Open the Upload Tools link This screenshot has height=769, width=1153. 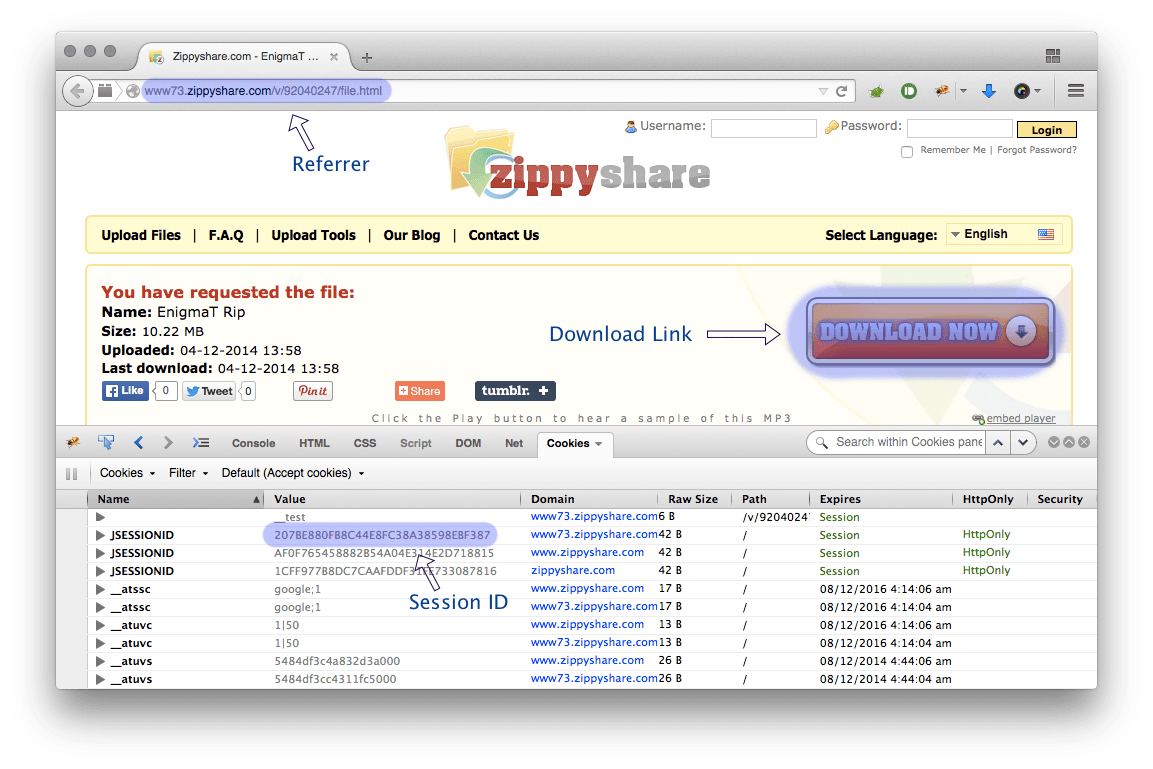click(313, 235)
